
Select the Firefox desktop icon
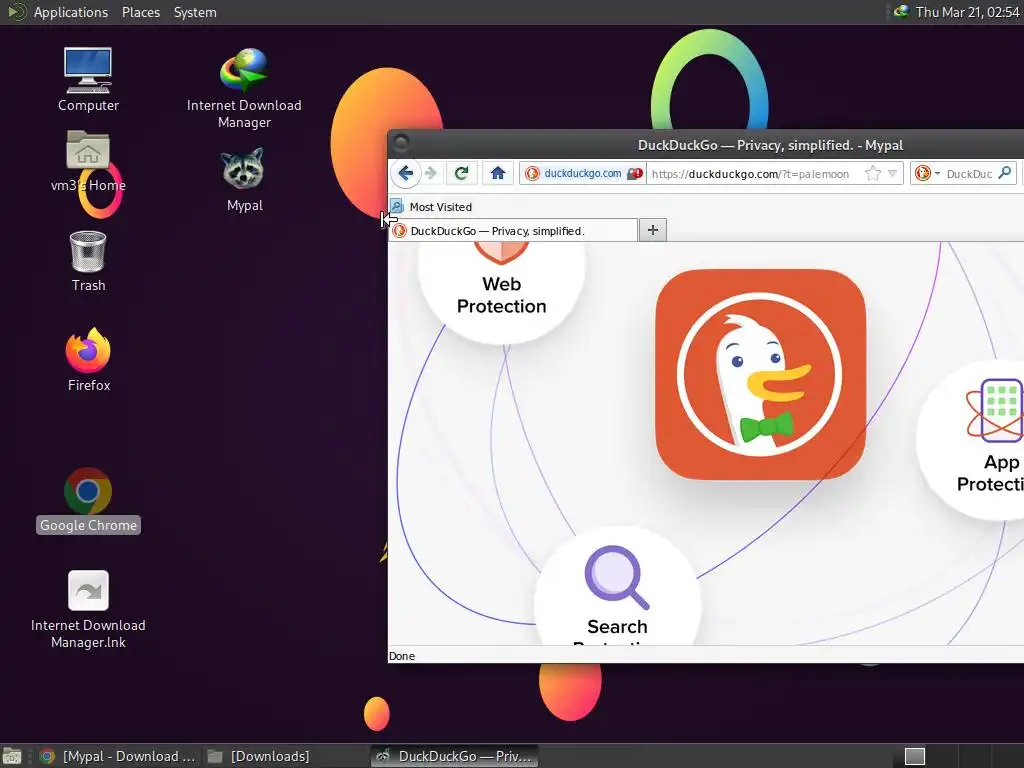88,359
